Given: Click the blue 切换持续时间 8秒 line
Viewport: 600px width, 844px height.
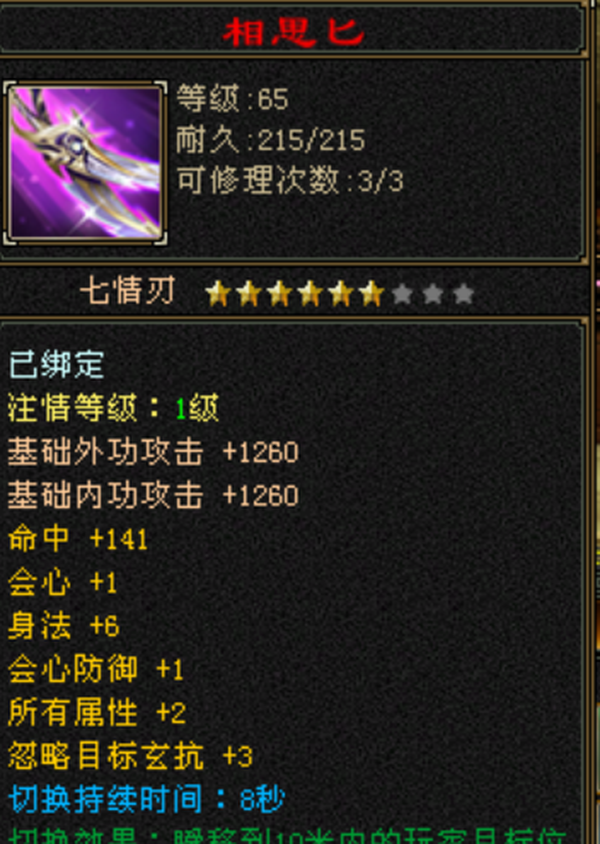Looking at the screenshot, I should pyautogui.click(x=146, y=799).
